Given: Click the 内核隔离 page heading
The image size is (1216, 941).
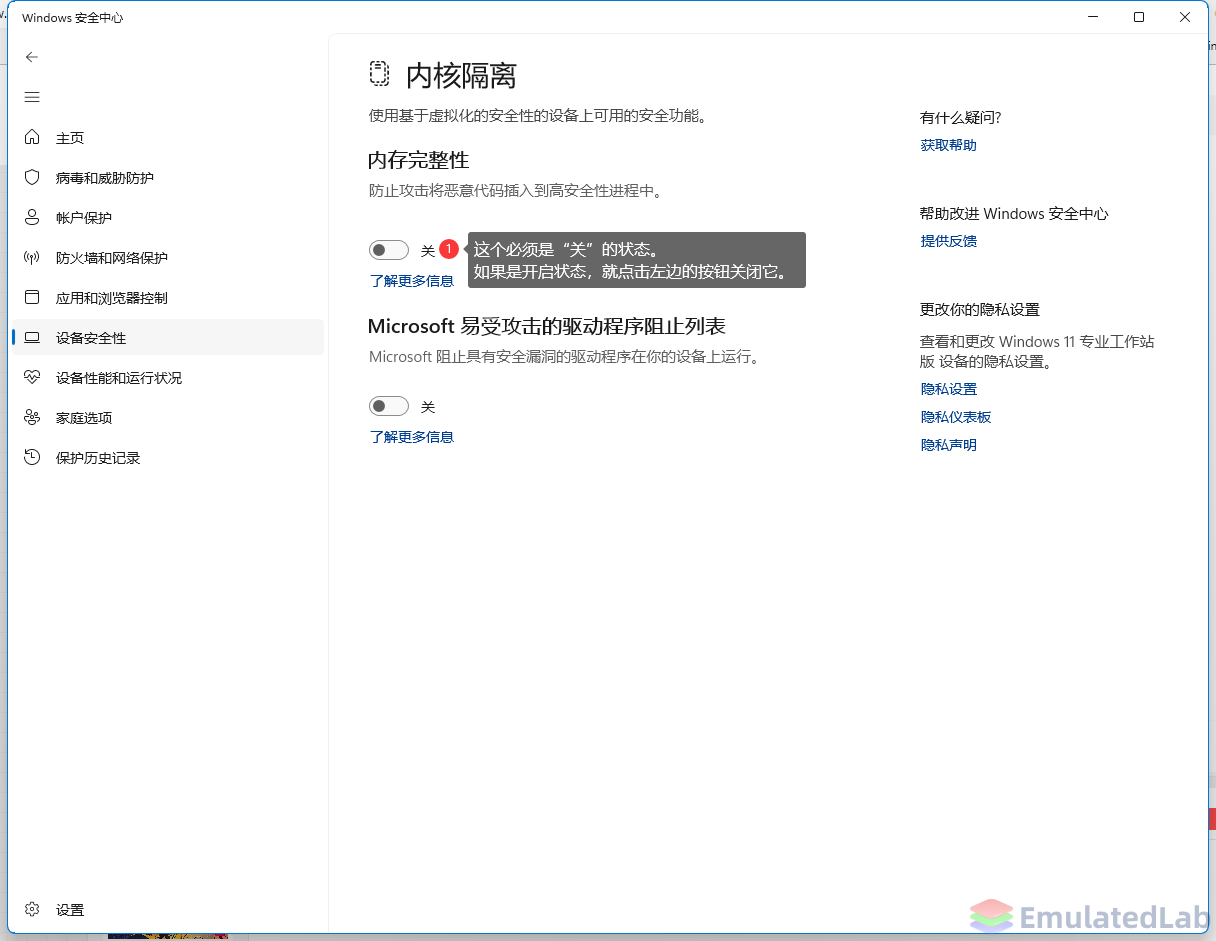Looking at the screenshot, I should point(461,75).
